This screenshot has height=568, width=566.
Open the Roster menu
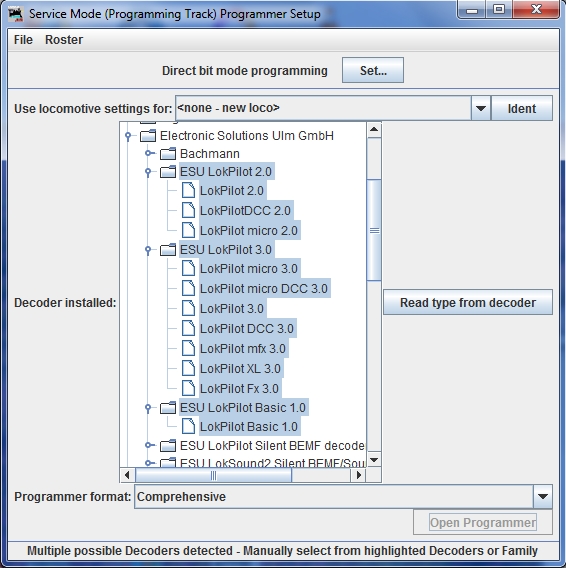tap(64, 39)
